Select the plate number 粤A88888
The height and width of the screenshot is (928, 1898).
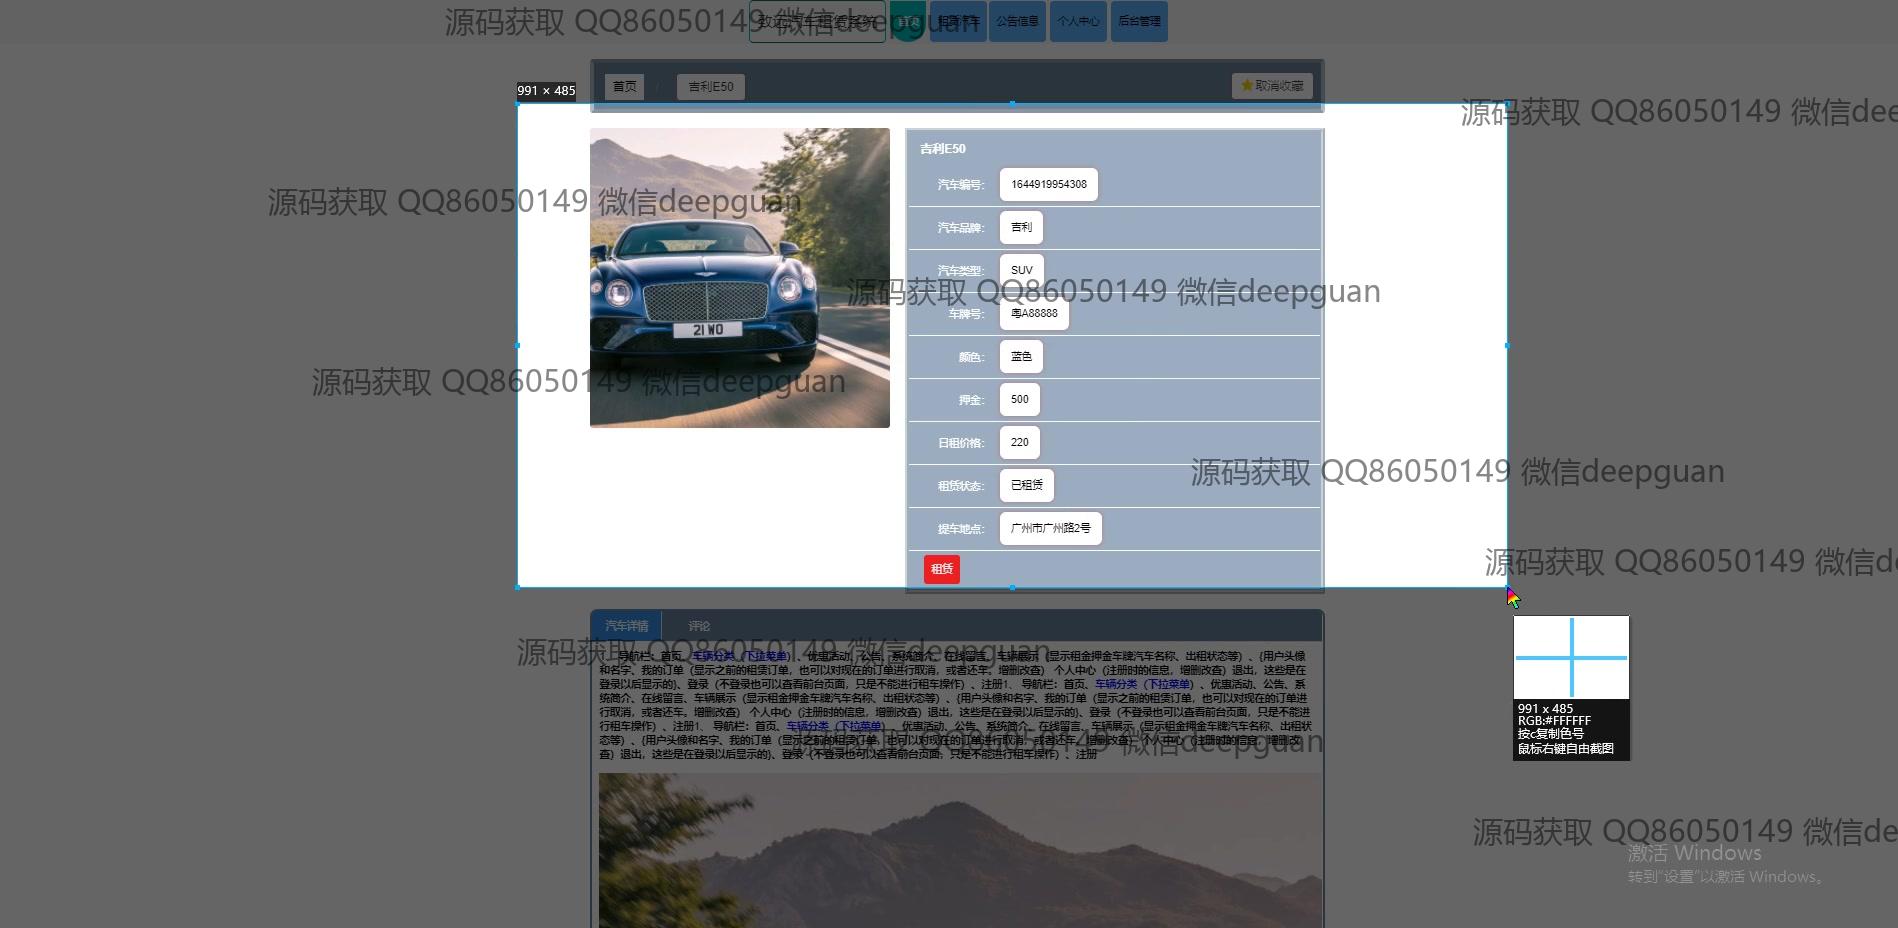(x=1034, y=313)
